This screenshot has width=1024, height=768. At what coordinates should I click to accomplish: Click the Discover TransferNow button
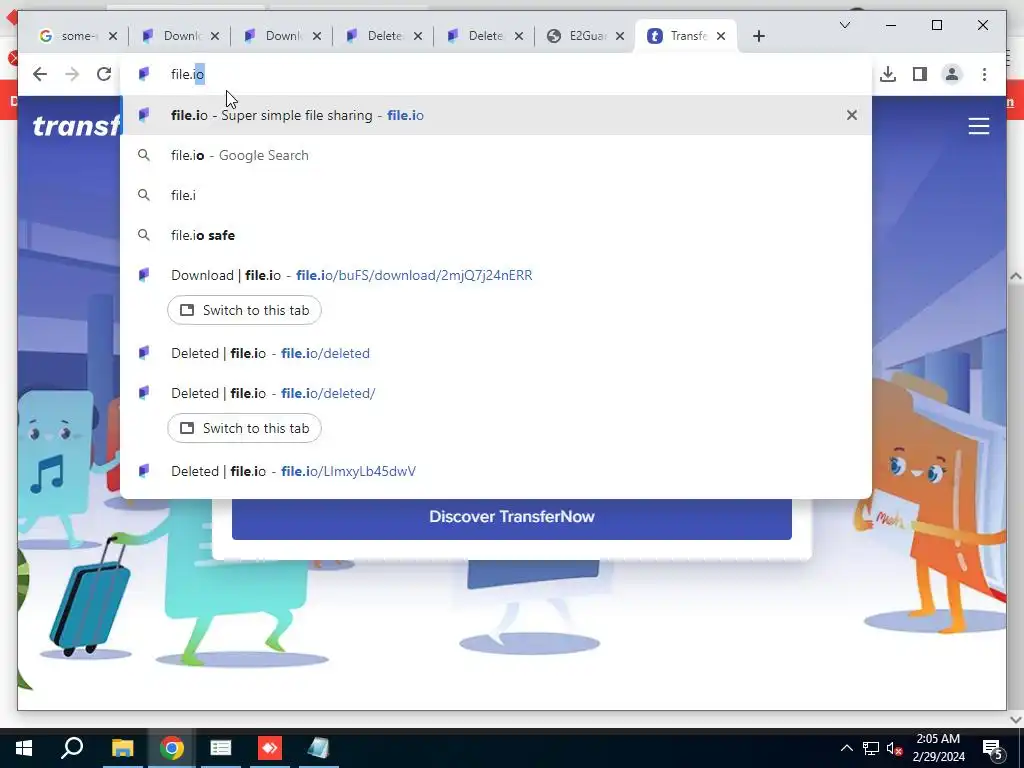pos(511,519)
